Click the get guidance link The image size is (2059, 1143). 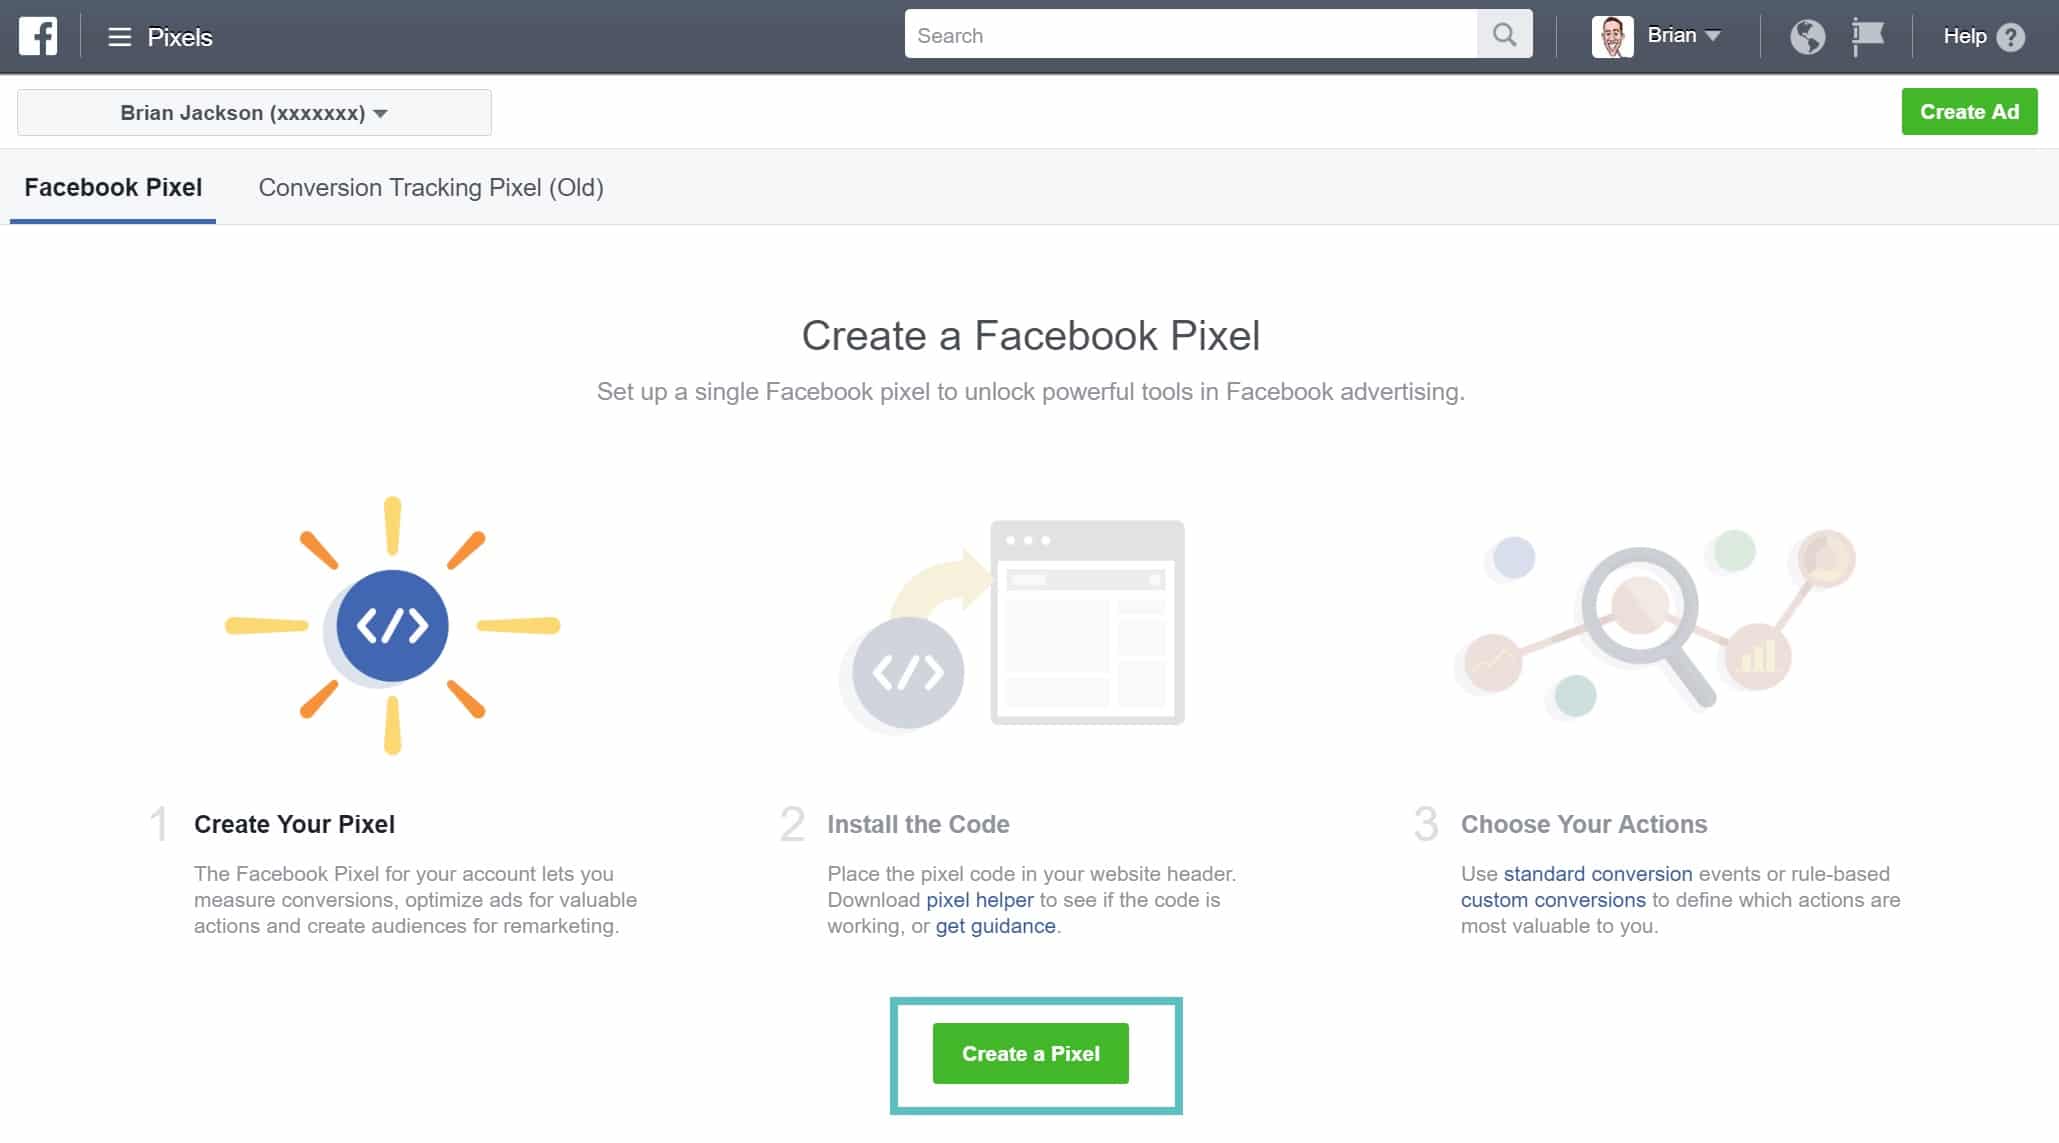pyautogui.click(x=995, y=925)
